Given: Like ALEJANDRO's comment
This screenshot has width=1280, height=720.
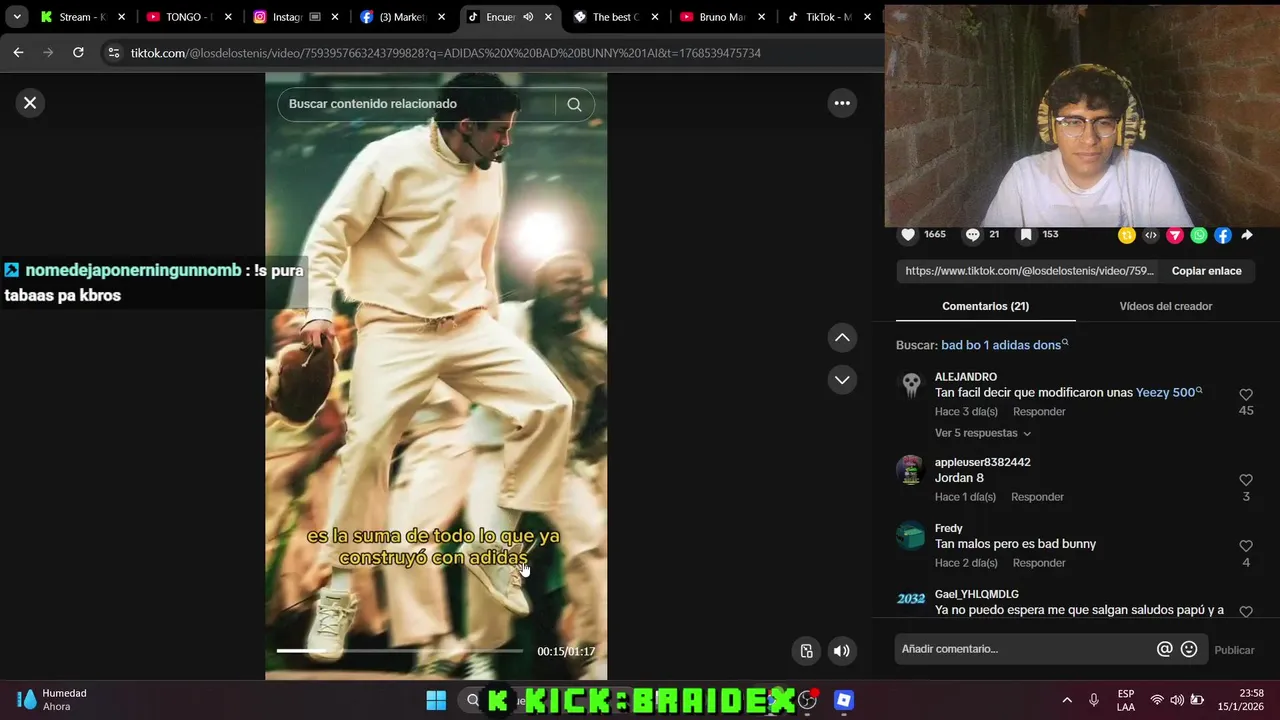Looking at the screenshot, I should [x=1246, y=395].
